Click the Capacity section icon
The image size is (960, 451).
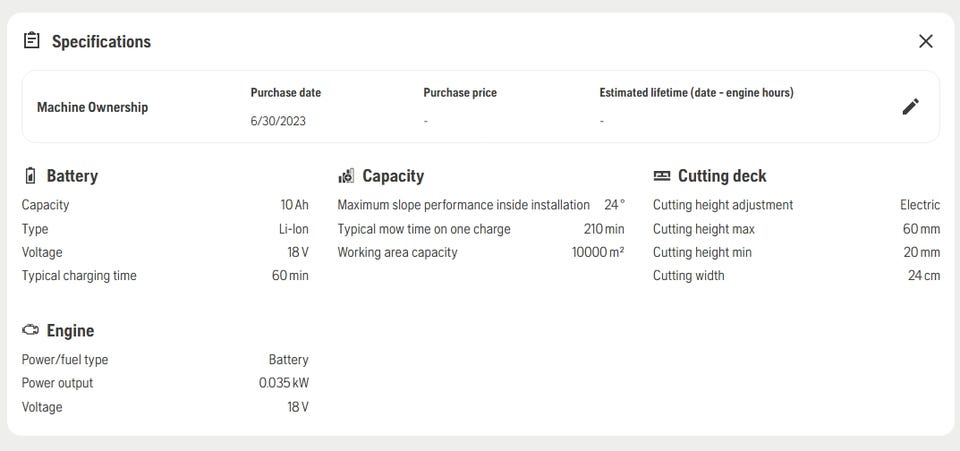346,176
